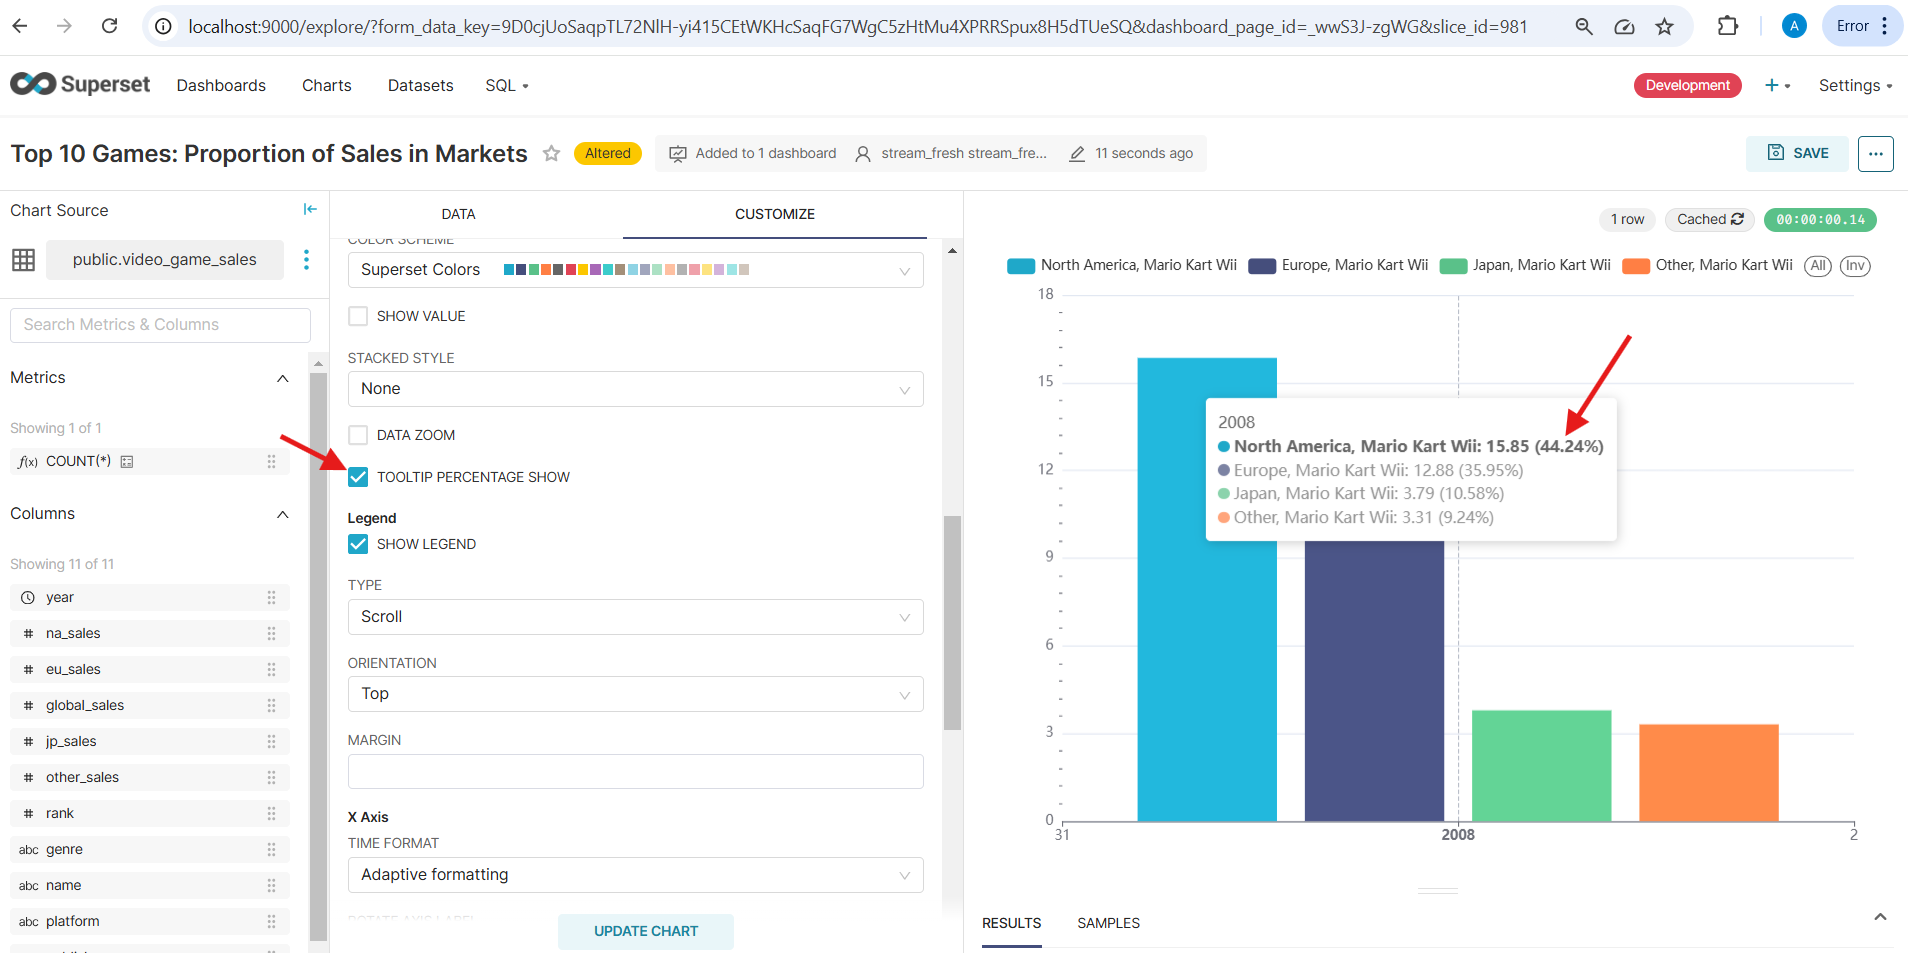Open the dataset's vertical dots menu
The image size is (1908, 953).
click(x=306, y=259)
